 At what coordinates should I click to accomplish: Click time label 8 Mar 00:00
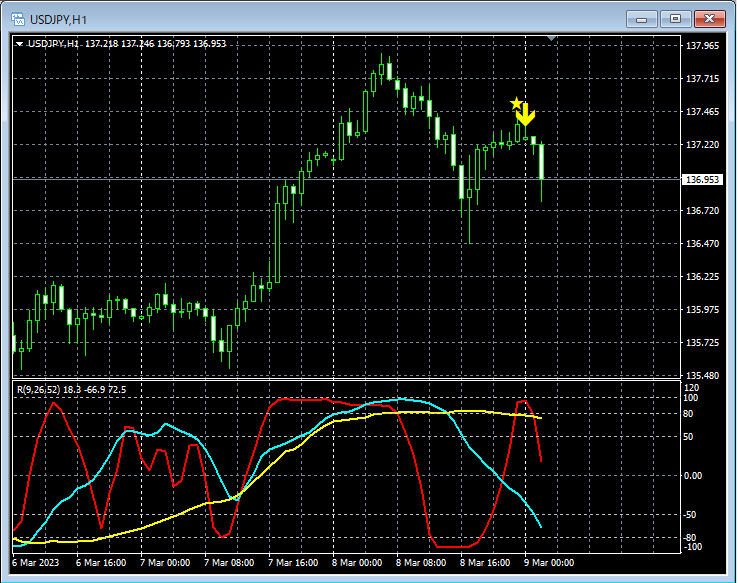[x=357, y=562]
